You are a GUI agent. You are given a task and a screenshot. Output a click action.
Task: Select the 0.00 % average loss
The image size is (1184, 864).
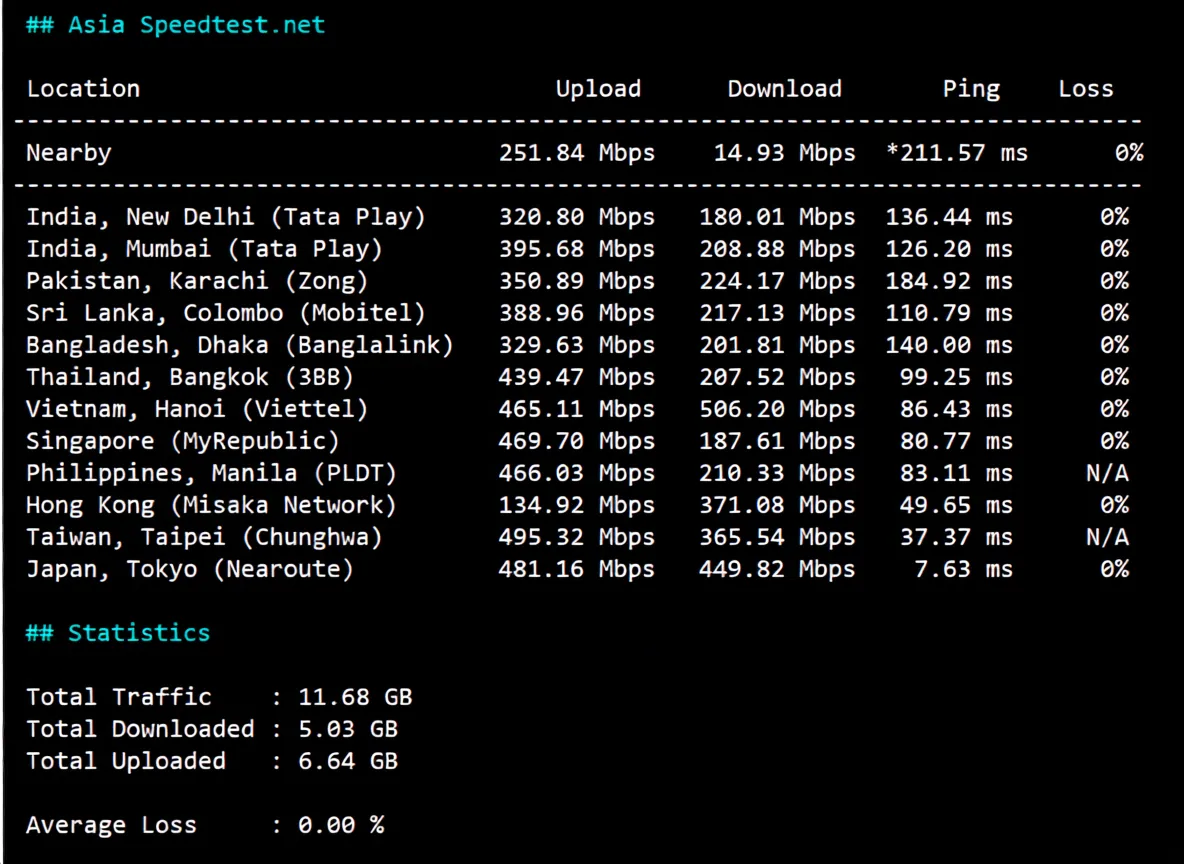coord(341,825)
